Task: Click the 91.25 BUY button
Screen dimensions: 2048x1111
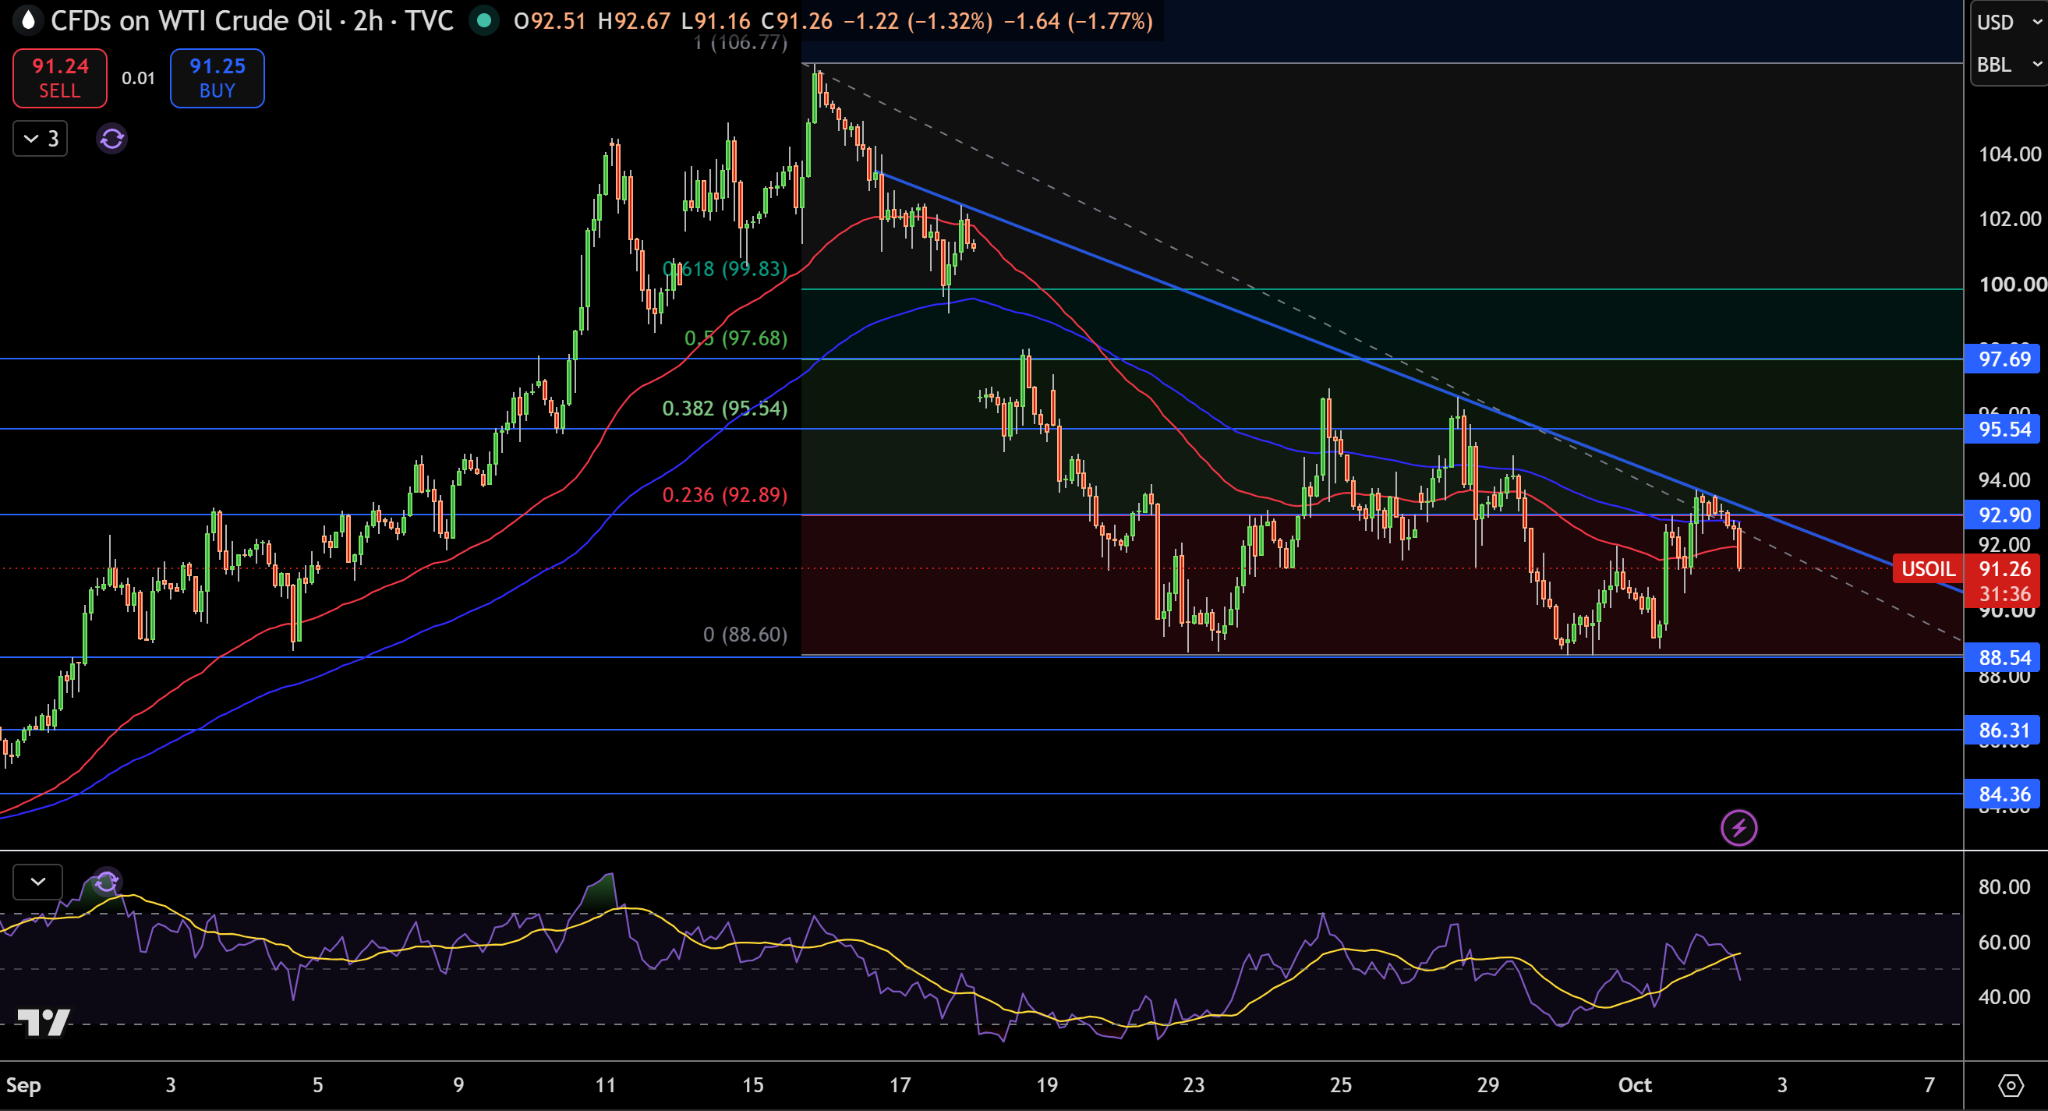Action: (x=217, y=78)
